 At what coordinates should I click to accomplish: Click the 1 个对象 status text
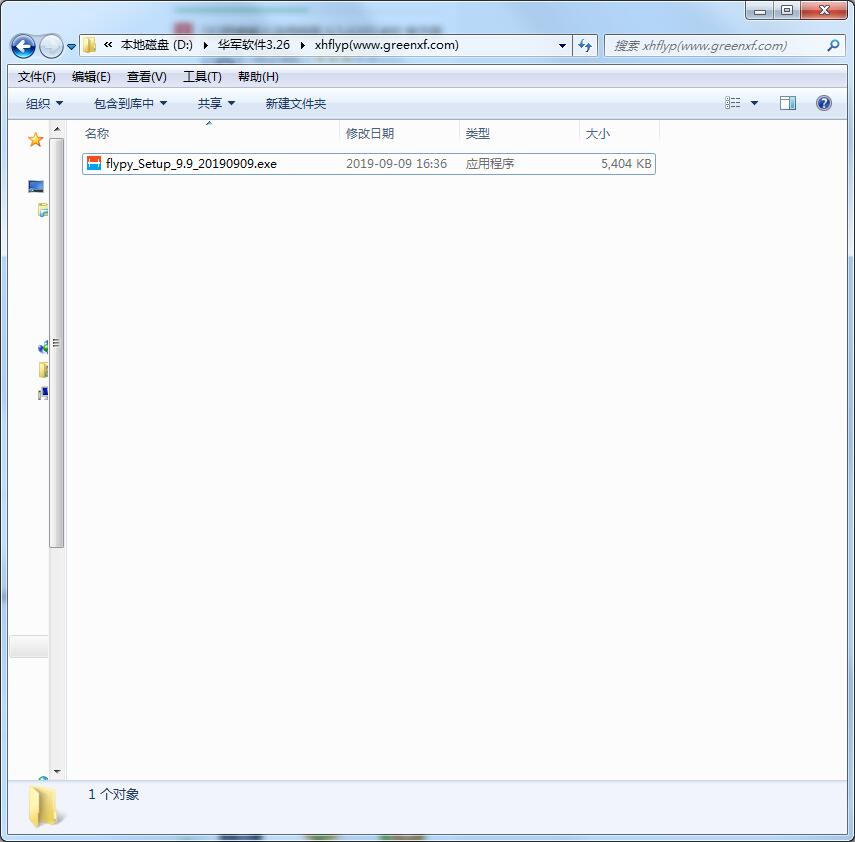(x=113, y=794)
